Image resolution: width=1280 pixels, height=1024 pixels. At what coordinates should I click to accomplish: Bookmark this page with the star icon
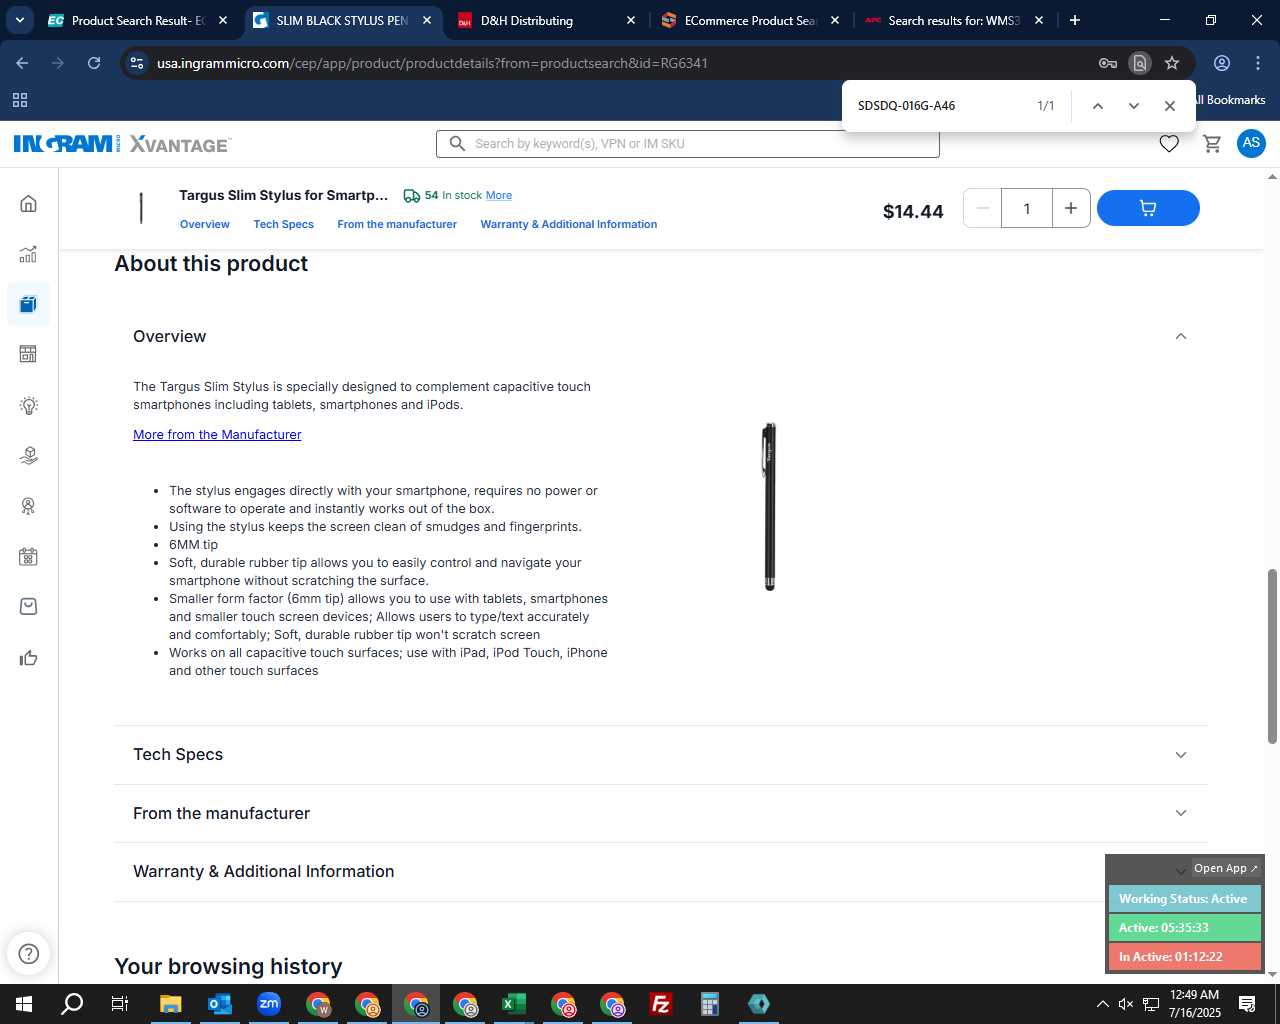point(1172,63)
